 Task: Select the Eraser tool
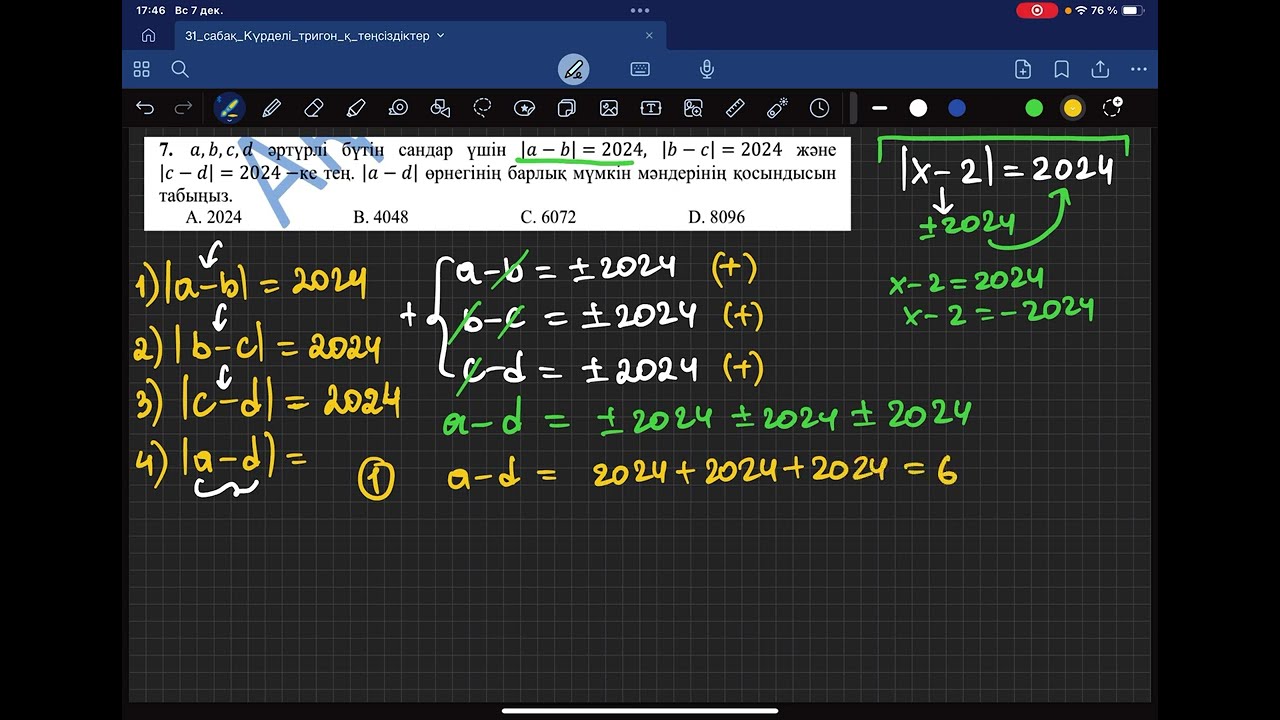click(x=313, y=108)
